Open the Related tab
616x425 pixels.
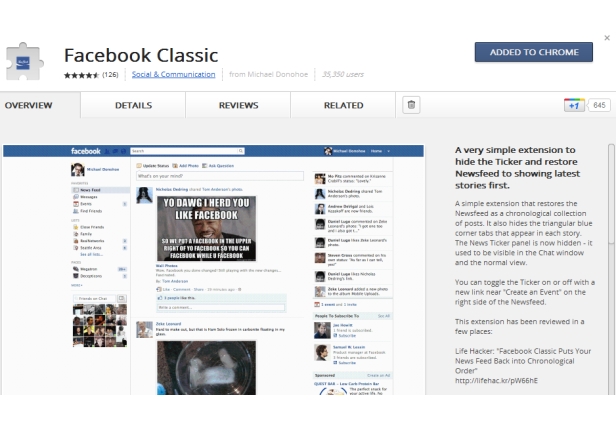point(343,105)
